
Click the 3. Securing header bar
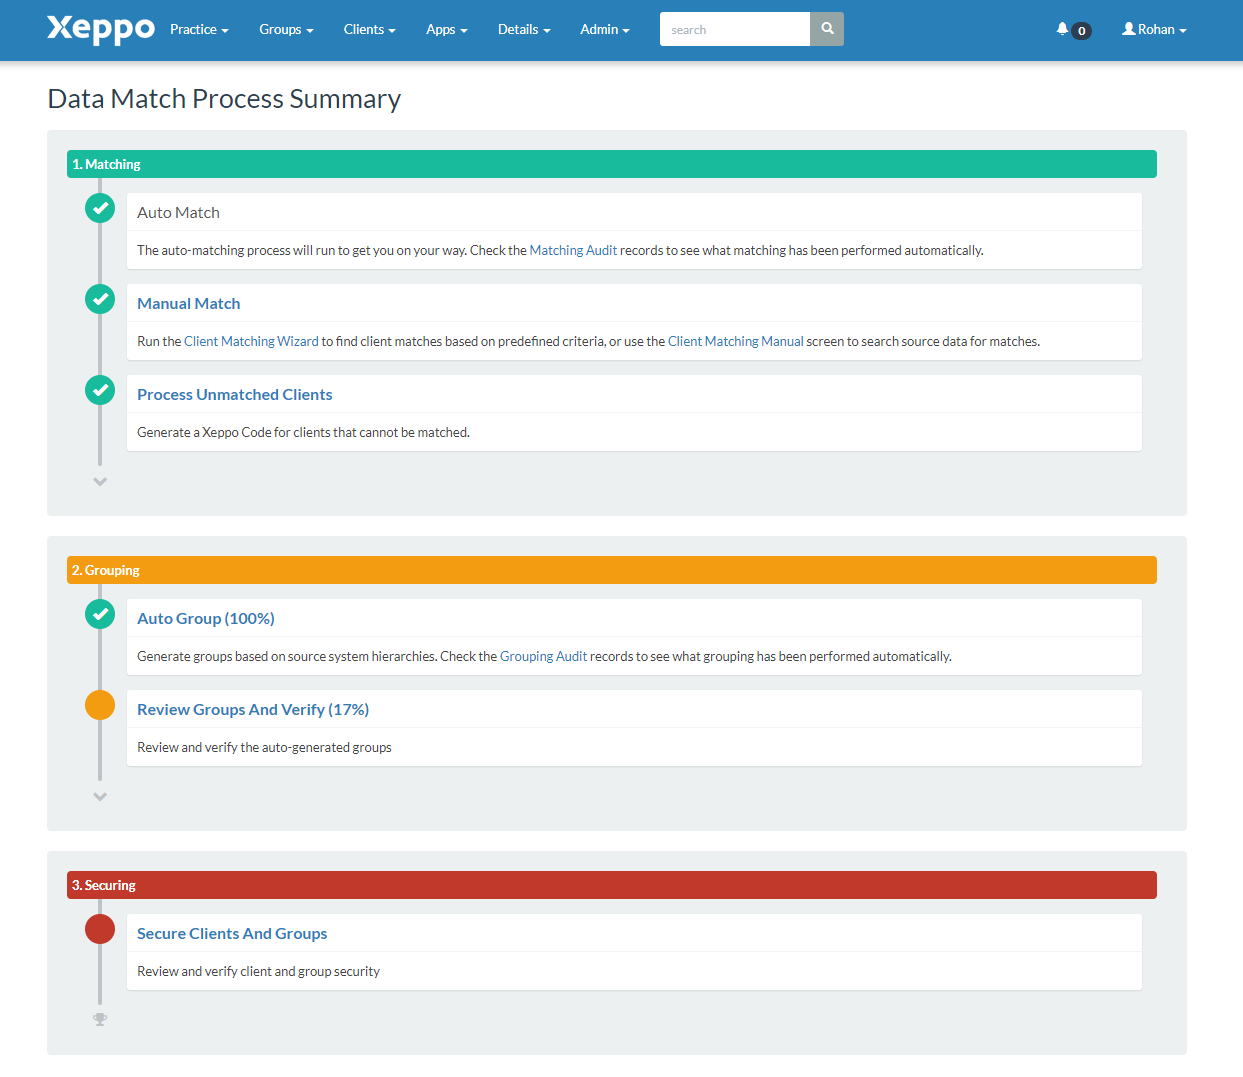coord(612,885)
